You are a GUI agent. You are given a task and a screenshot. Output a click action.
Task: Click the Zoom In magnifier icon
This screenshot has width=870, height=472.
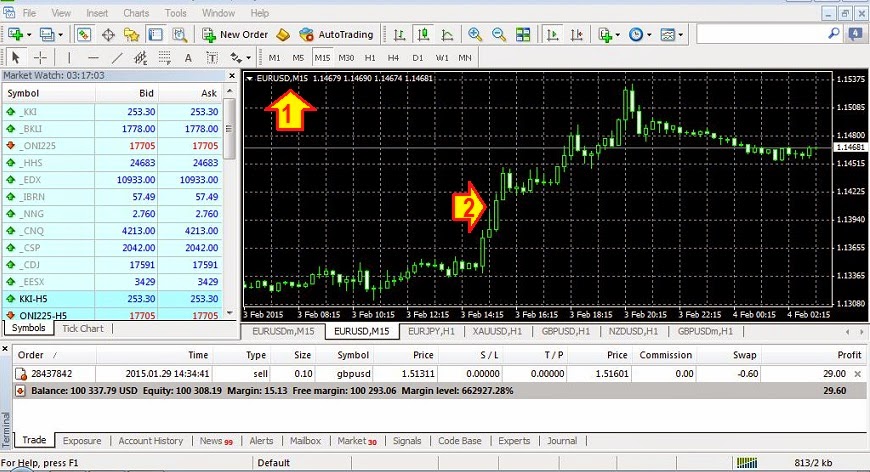(x=475, y=34)
